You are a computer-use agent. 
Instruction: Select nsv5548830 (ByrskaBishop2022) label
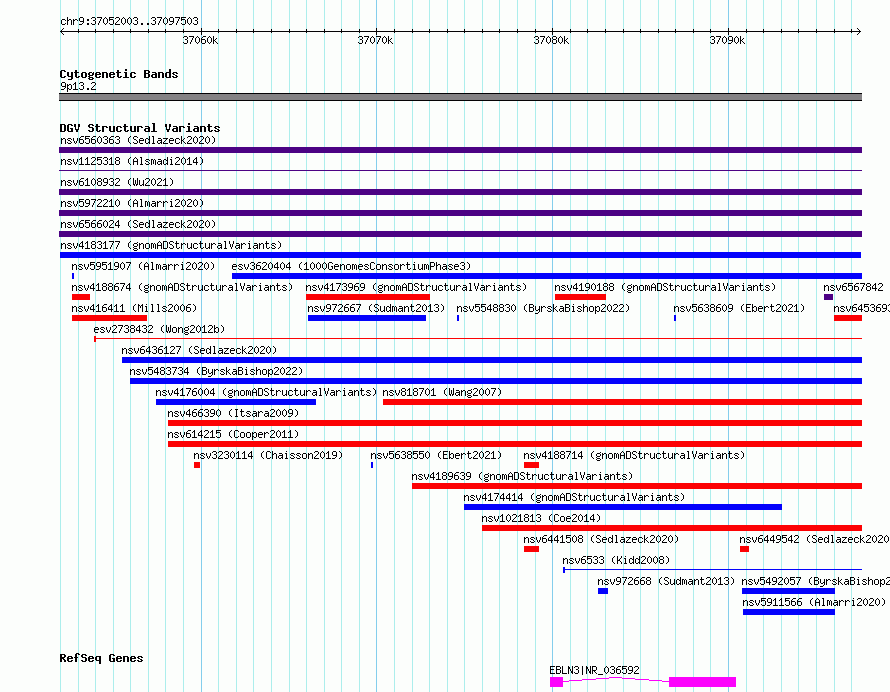pyautogui.click(x=543, y=308)
